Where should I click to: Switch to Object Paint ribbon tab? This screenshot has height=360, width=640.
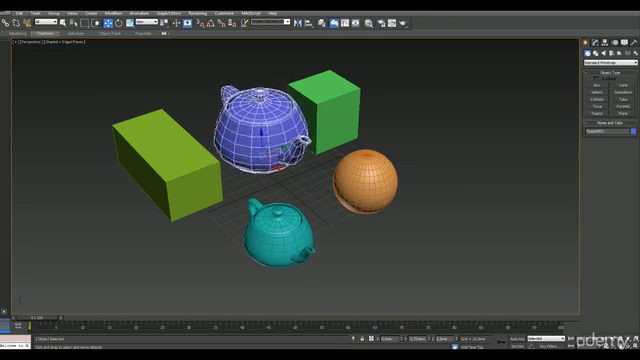(x=109, y=33)
